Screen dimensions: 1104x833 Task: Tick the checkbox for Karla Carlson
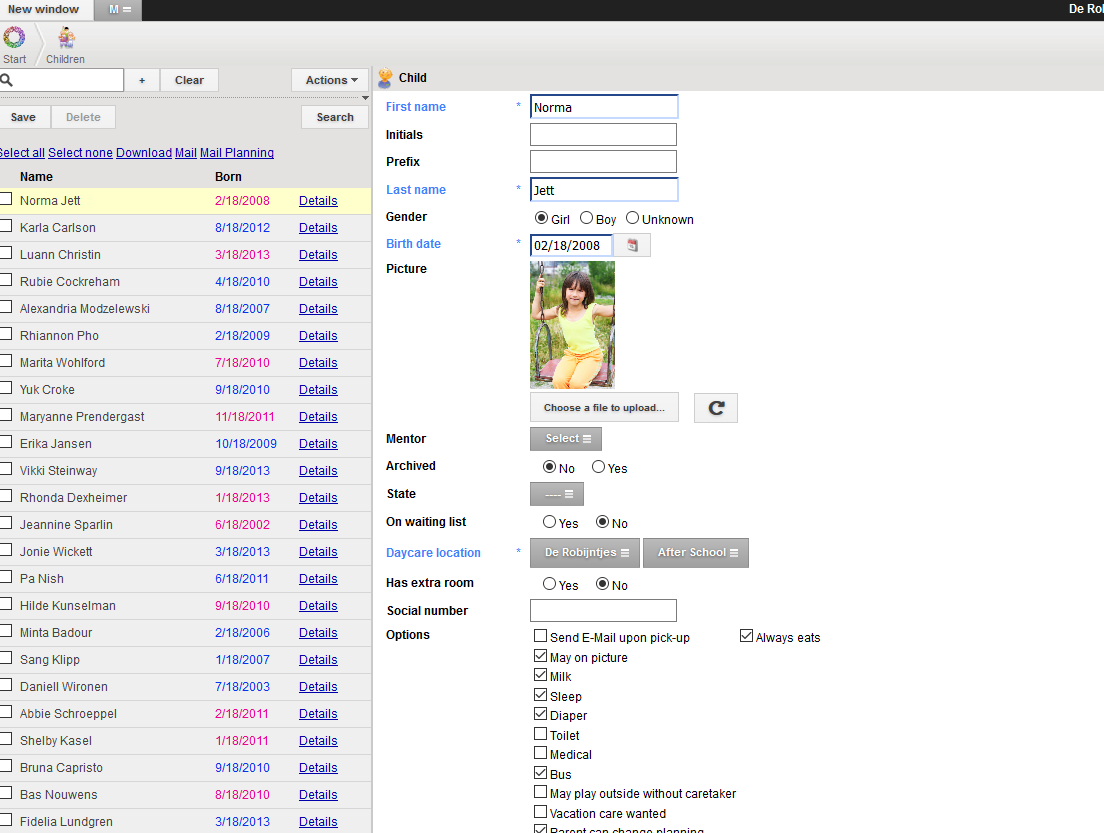pos(6,226)
